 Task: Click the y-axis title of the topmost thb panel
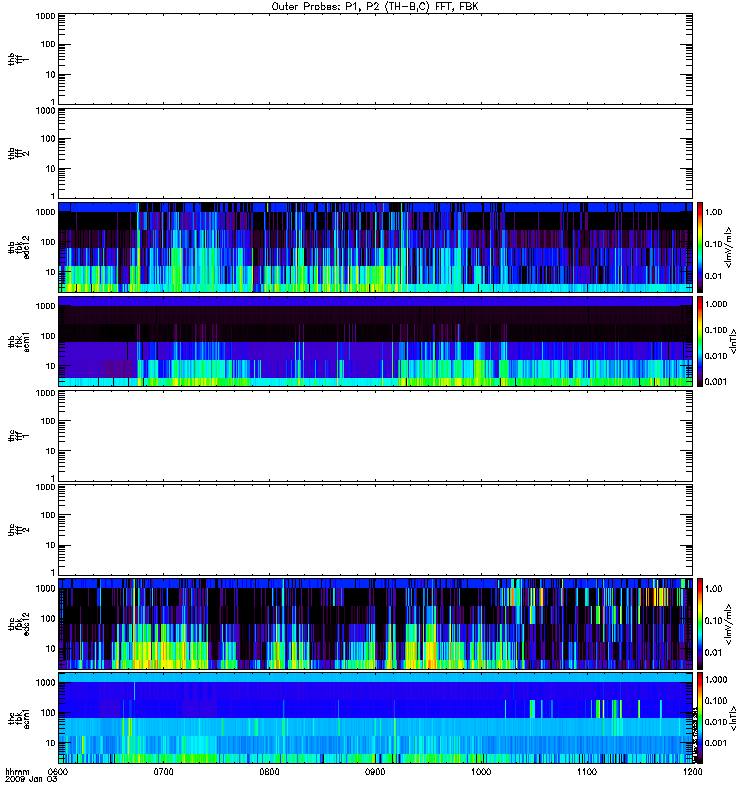pos(19,60)
